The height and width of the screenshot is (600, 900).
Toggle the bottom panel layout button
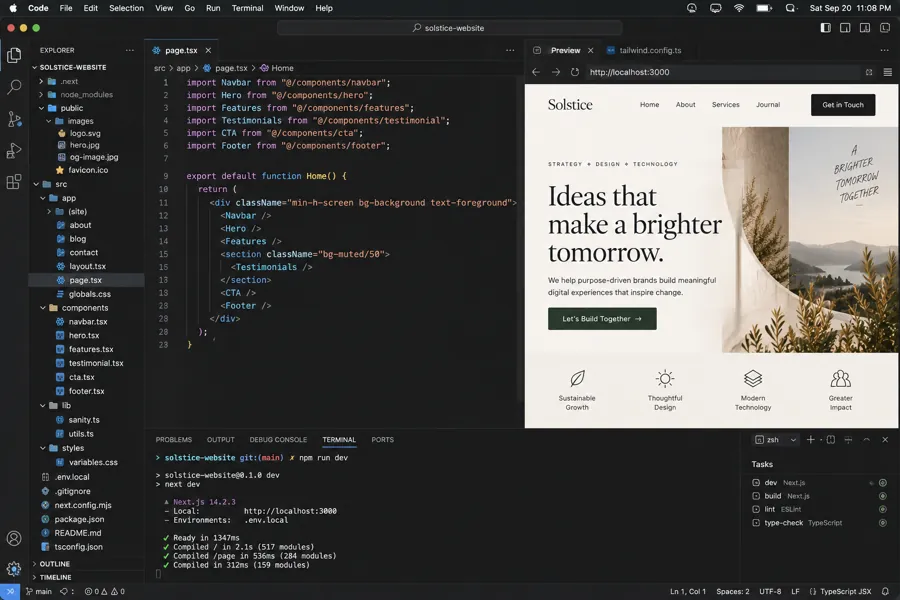tap(845, 28)
